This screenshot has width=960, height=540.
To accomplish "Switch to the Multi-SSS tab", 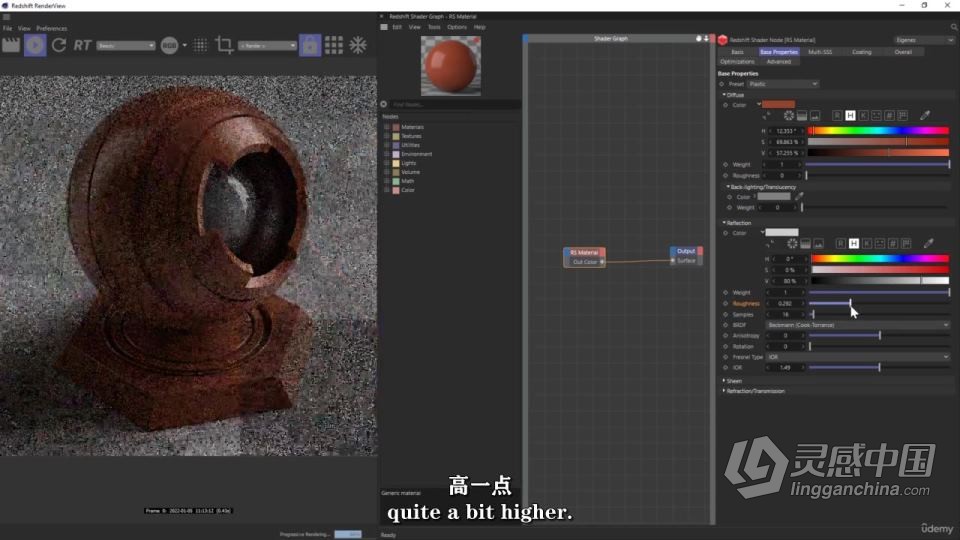I will point(820,52).
